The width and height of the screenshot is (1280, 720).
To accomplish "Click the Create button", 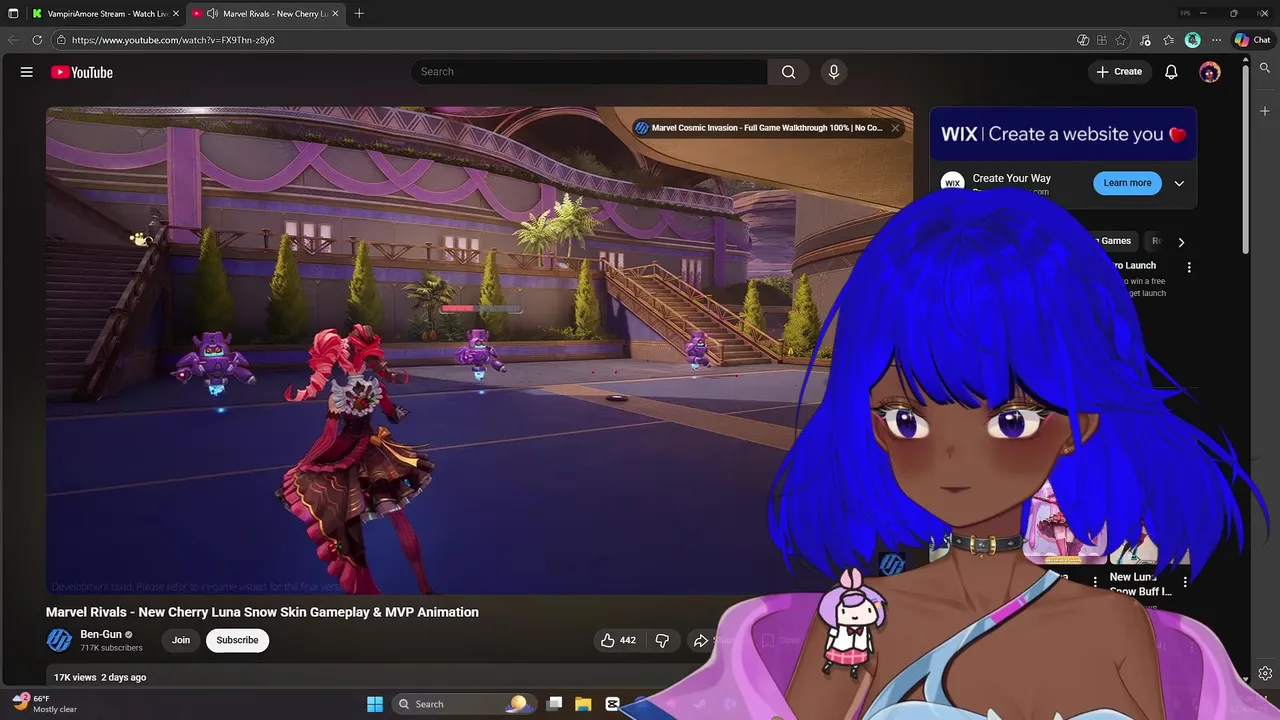I will pos(1119,72).
